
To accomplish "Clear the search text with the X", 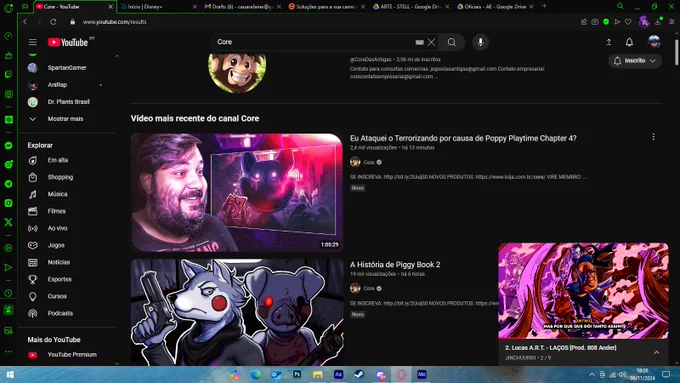I will [x=431, y=42].
